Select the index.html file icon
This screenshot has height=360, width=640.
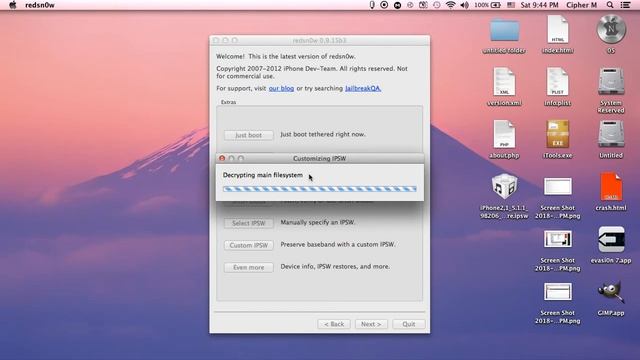pyautogui.click(x=558, y=29)
